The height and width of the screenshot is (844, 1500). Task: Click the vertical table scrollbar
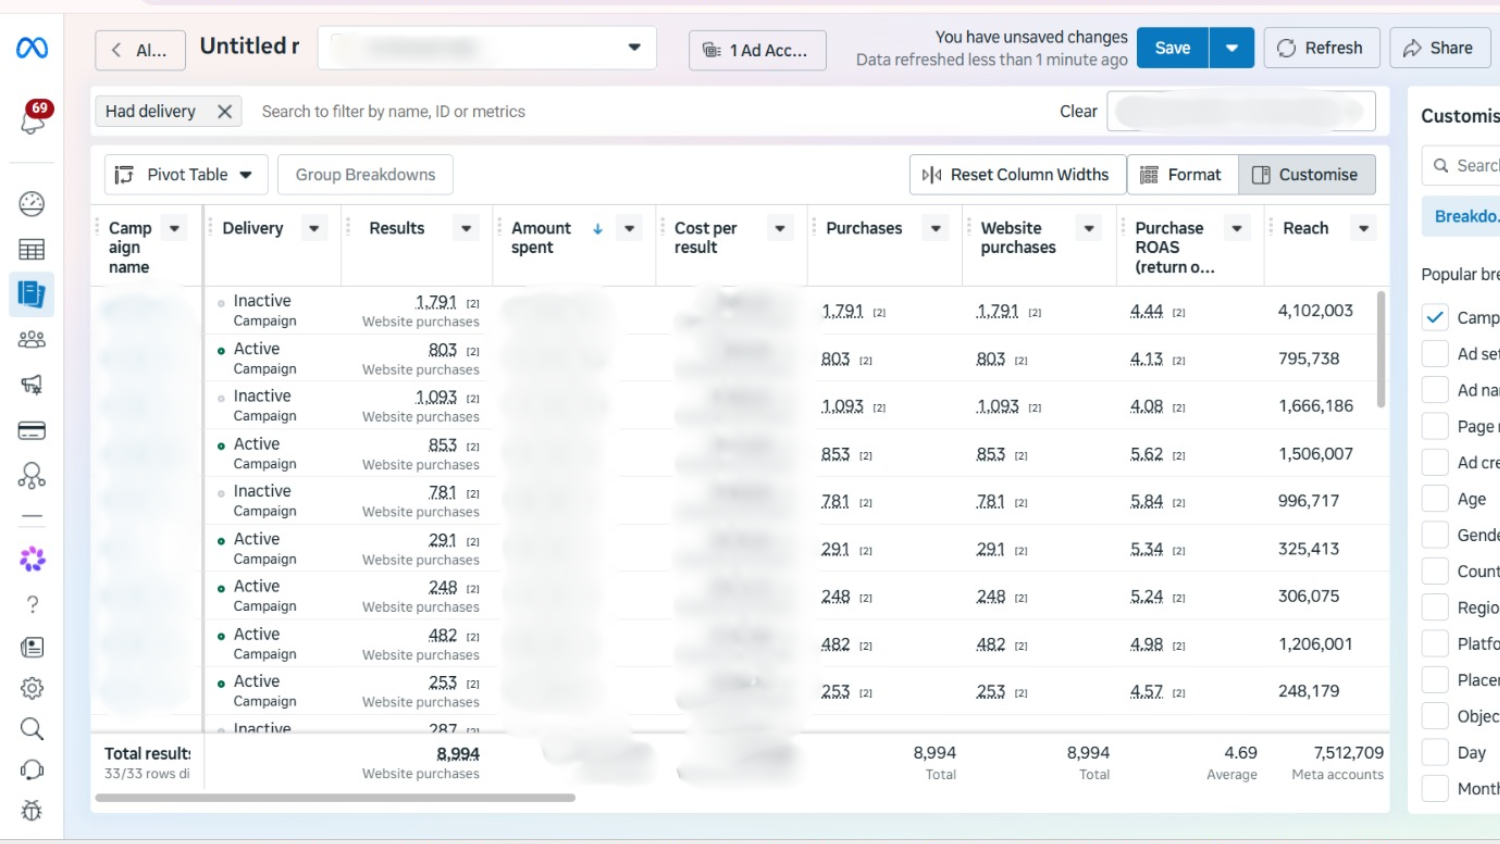tap(1381, 349)
